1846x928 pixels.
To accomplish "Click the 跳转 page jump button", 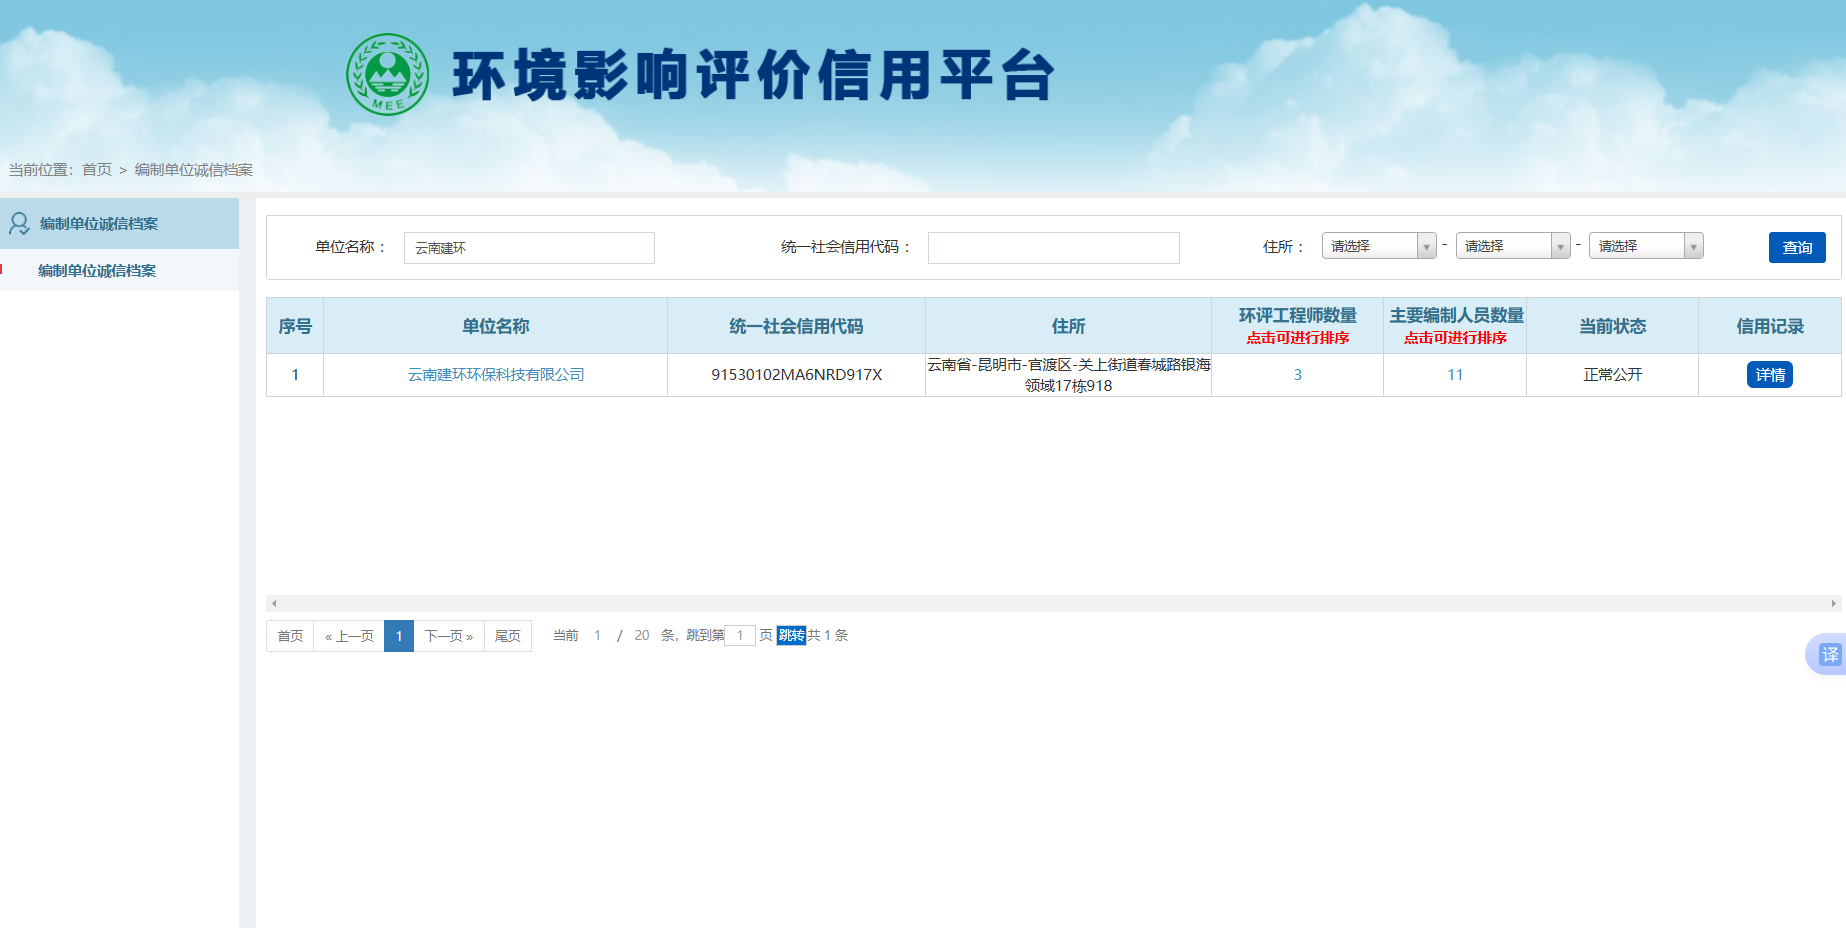I will coord(791,635).
